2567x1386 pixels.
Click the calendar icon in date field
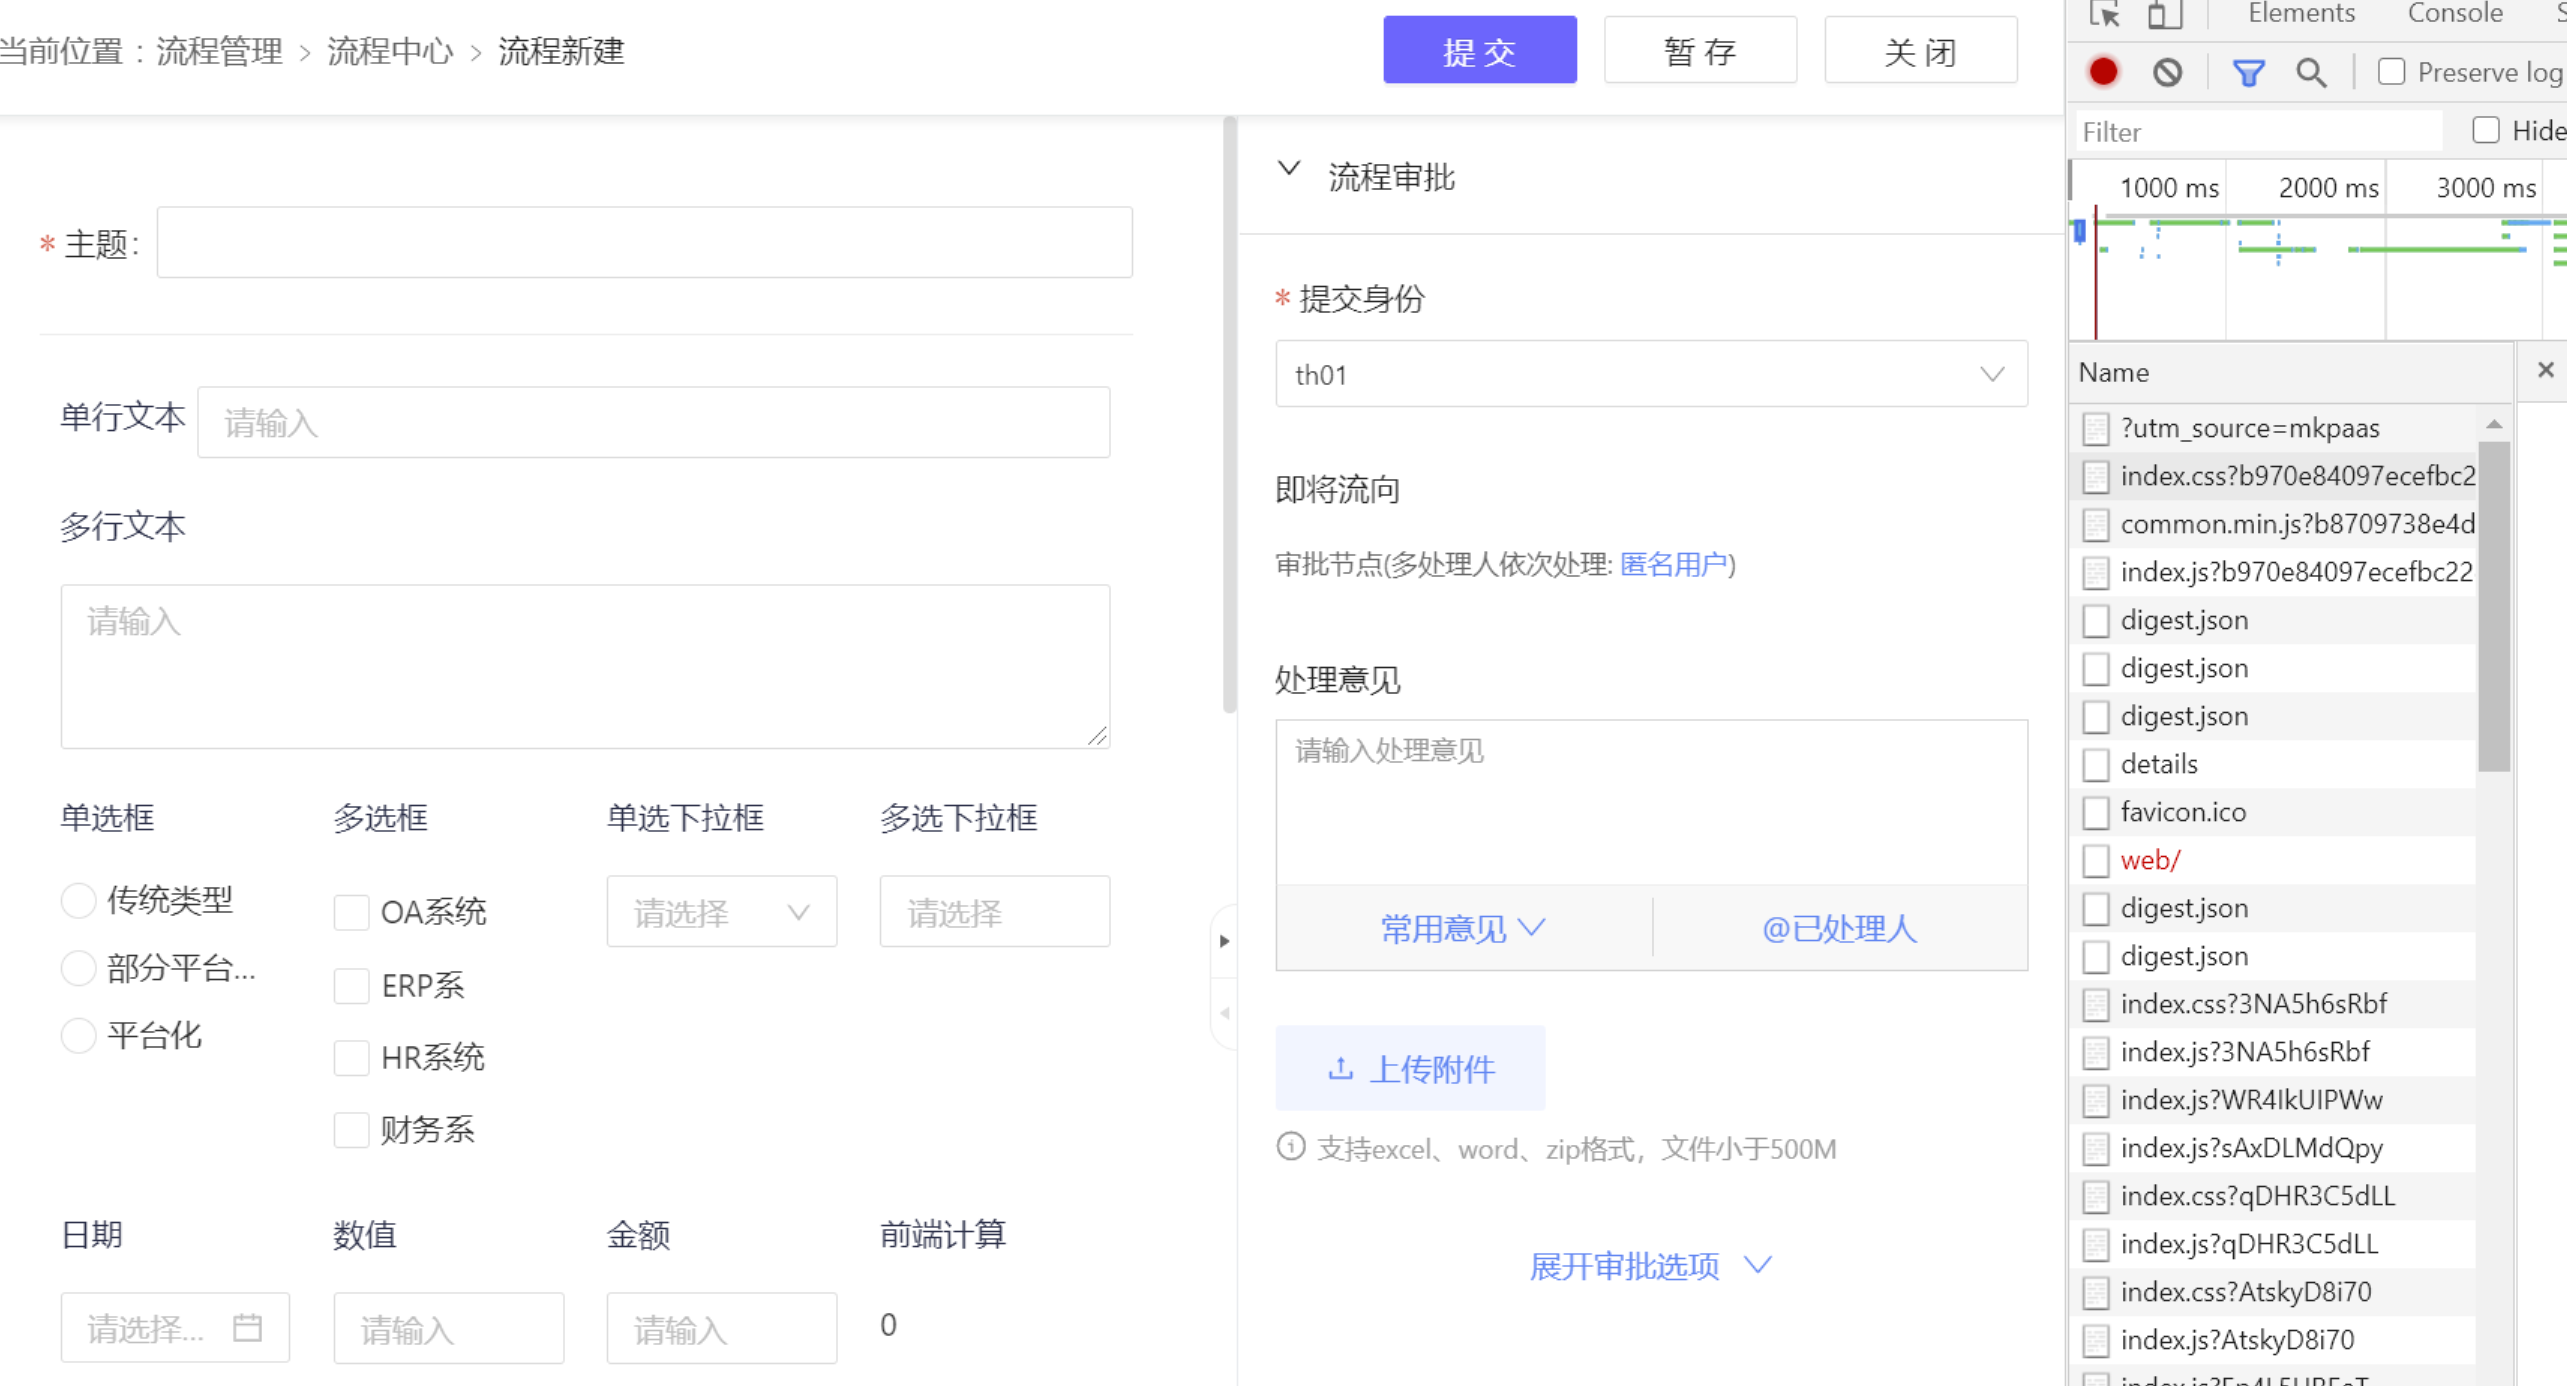click(x=247, y=1327)
